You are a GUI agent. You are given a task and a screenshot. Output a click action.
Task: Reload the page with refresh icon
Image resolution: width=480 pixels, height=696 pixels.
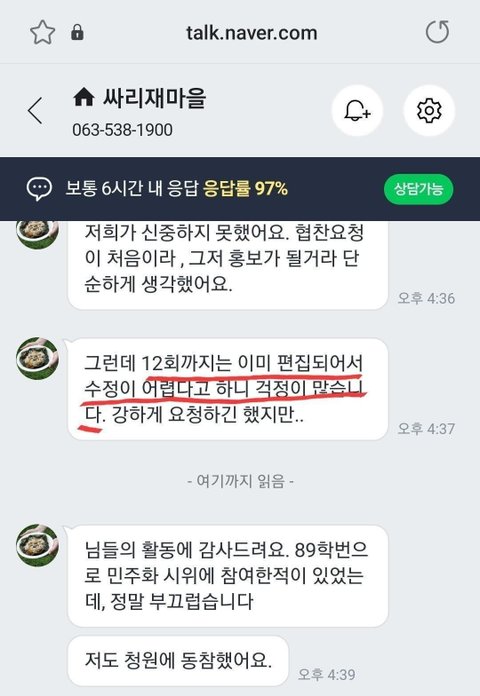[x=437, y=32]
